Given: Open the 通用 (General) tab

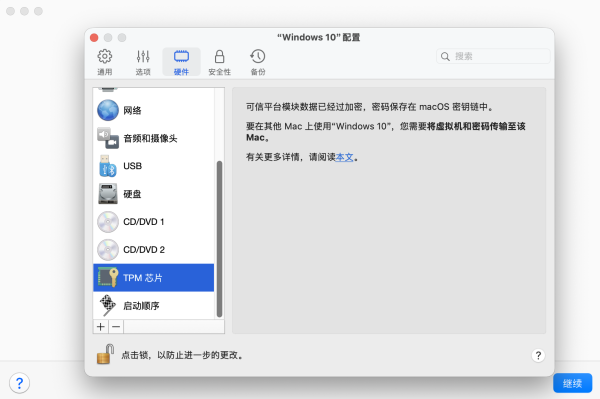Looking at the screenshot, I should point(104,62).
